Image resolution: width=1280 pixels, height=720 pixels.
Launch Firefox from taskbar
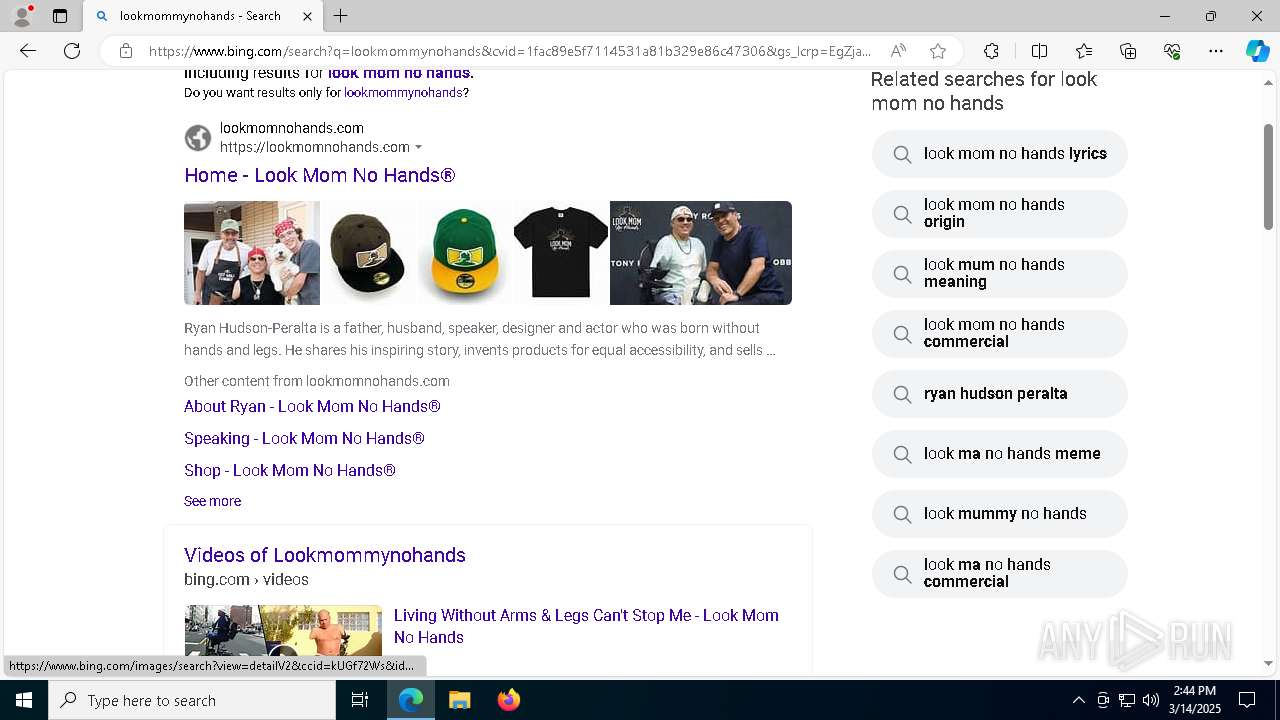[x=508, y=700]
